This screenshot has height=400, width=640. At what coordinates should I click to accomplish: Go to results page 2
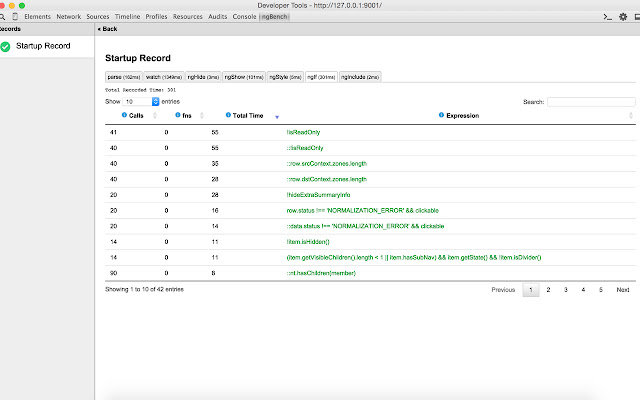tap(548, 290)
